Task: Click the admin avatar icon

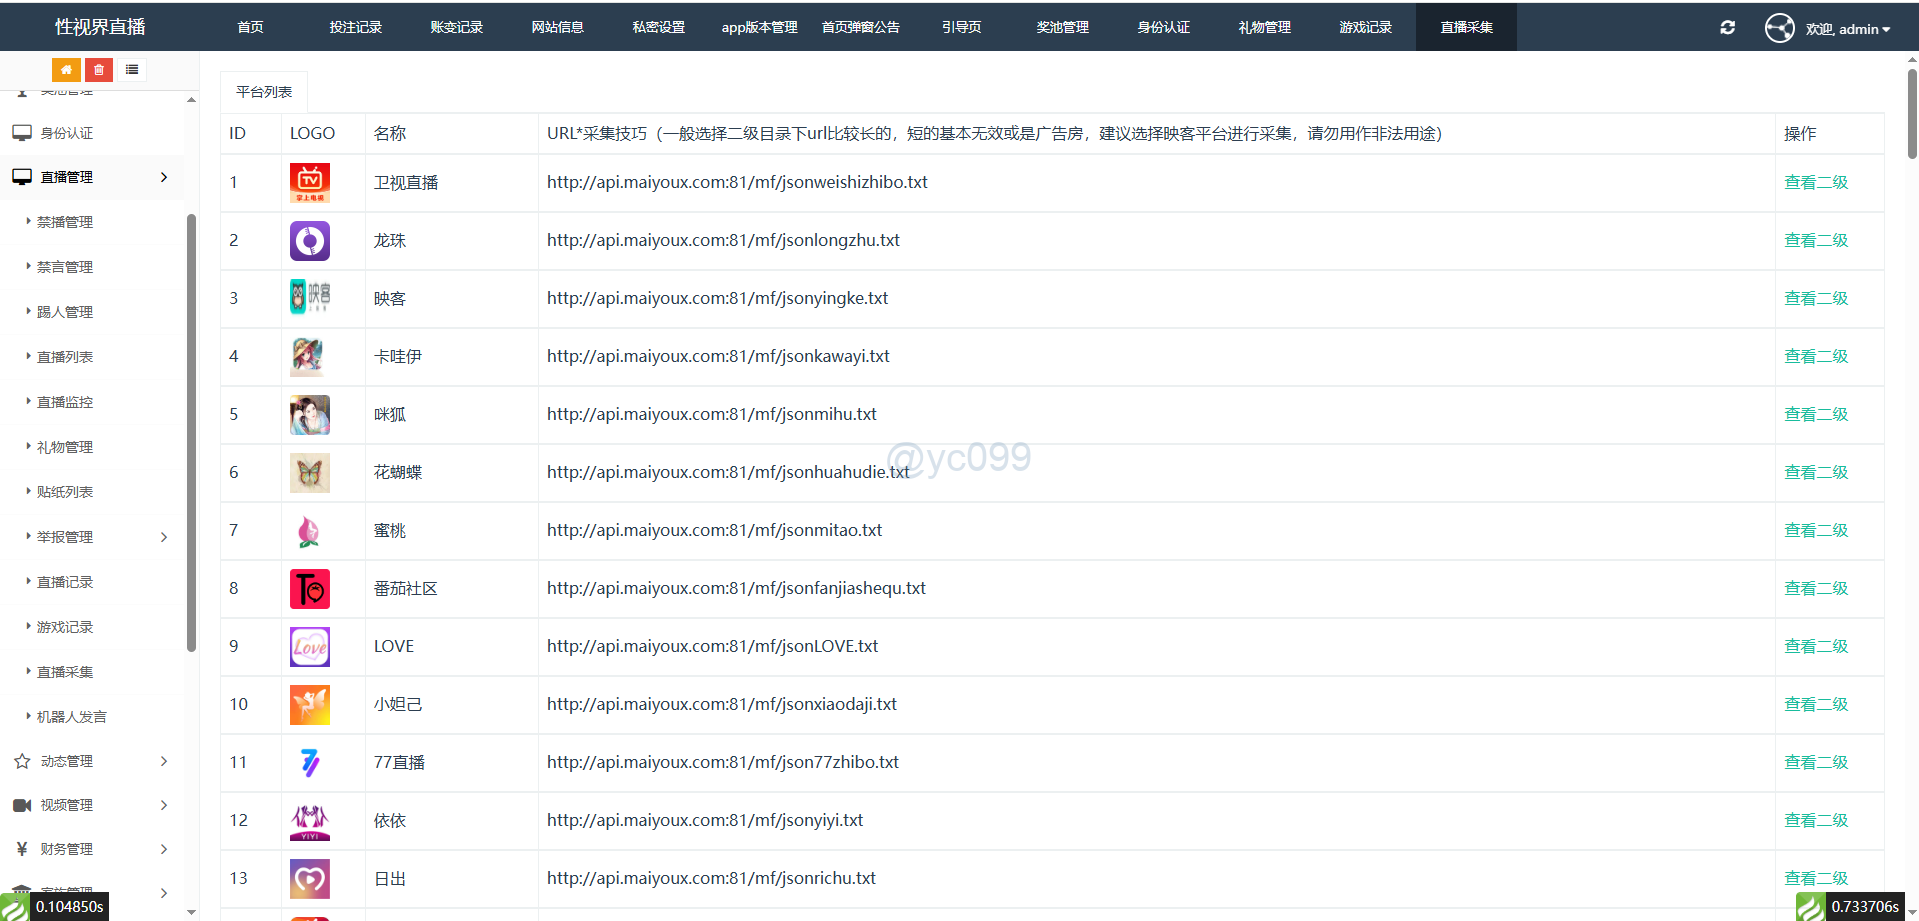Action: (1779, 28)
